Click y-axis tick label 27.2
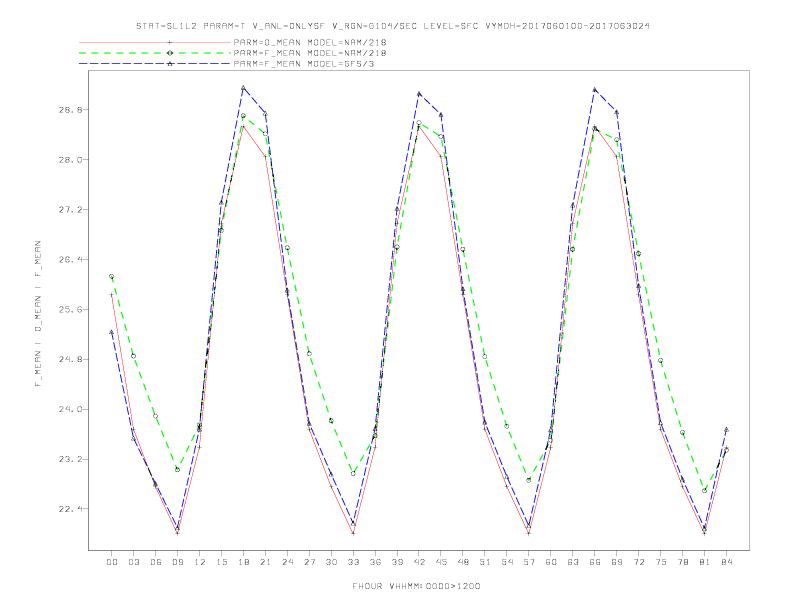Screen dimensions: 792x612 click(x=69, y=210)
